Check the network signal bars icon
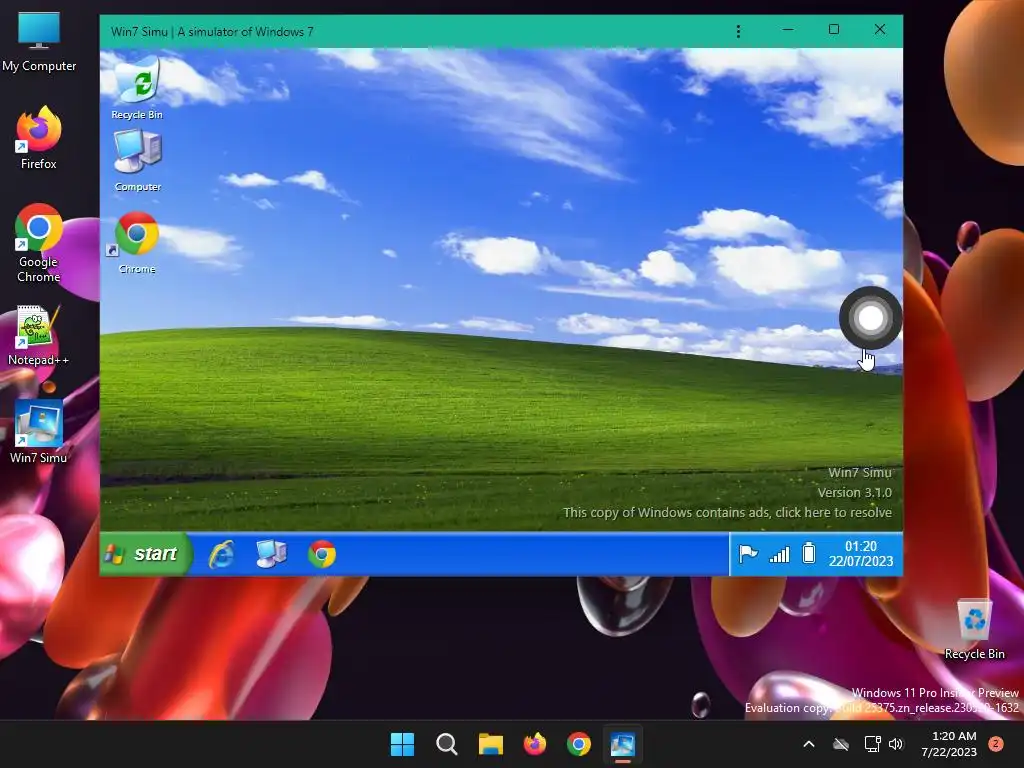1024x768 pixels. (x=779, y=554)
